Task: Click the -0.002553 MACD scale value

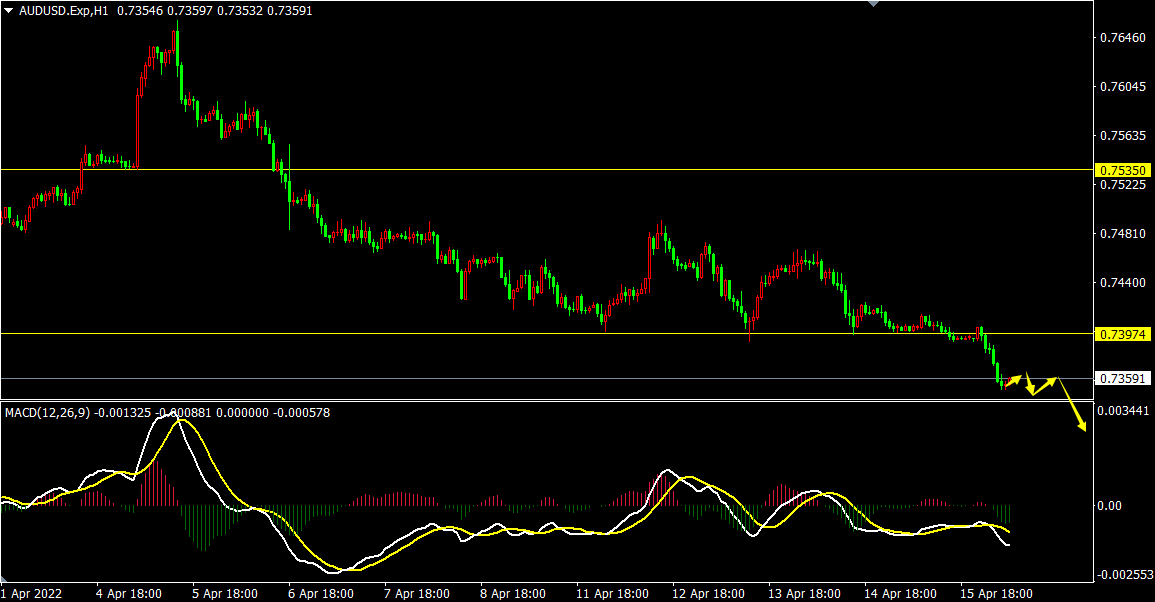Action: click(x=1124, y=575)
